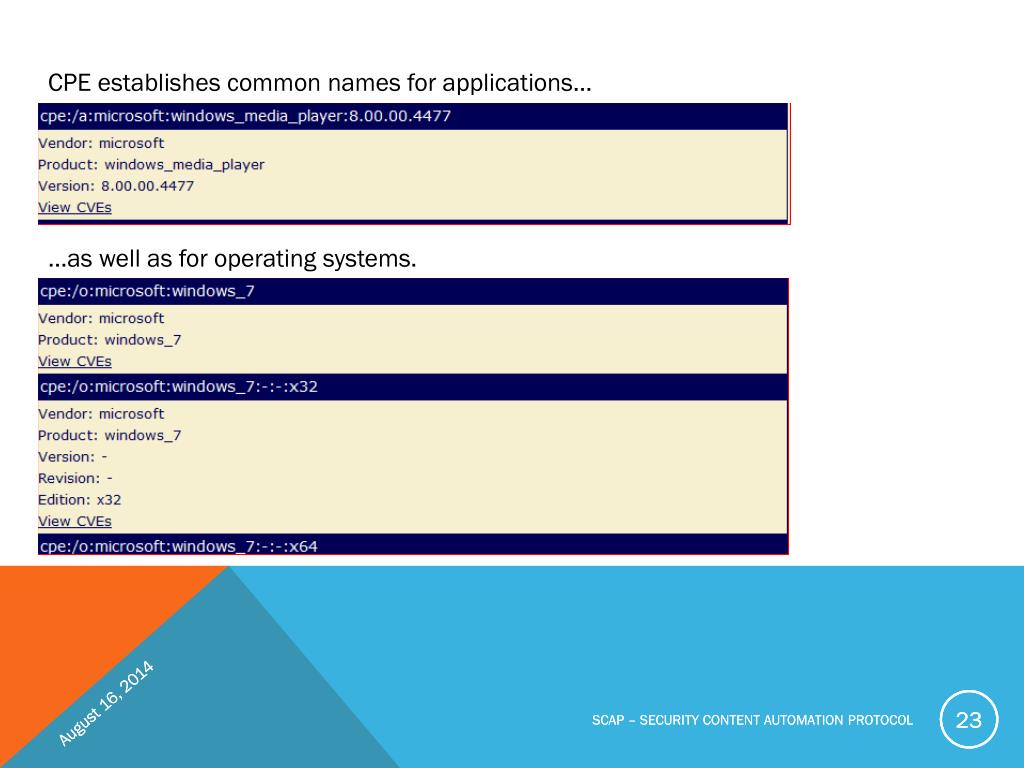This screenshot has width=1024, height=768.
Task: Click the slide number 23 circle
Action: pyautogui.click(x=968, y=720)
